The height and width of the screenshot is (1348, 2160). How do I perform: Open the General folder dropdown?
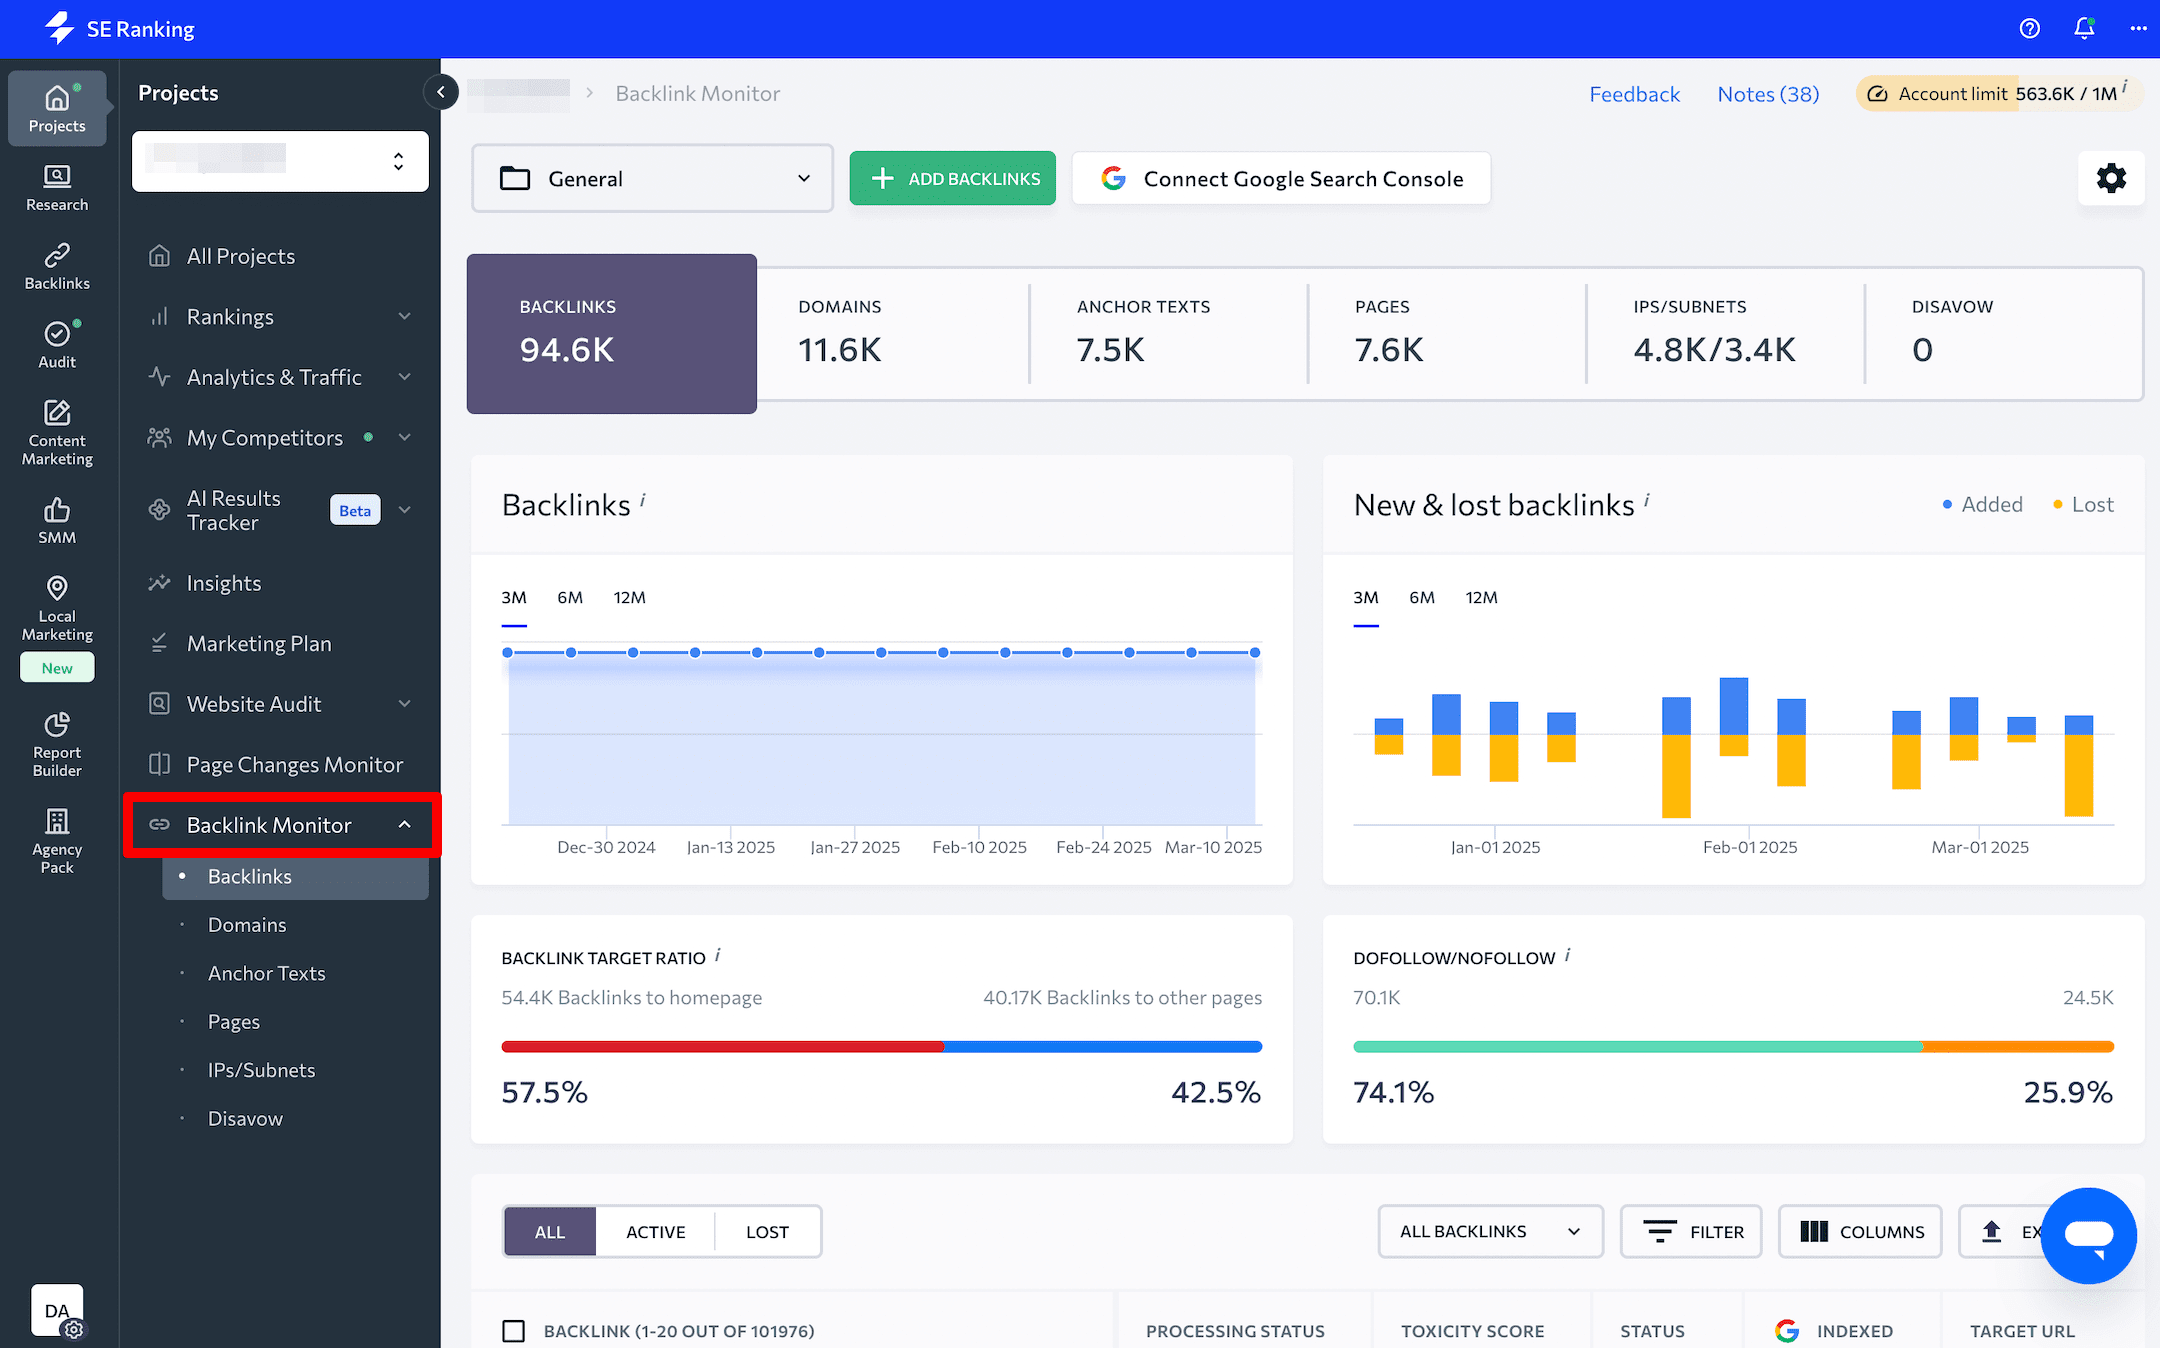tap(652, 178)
